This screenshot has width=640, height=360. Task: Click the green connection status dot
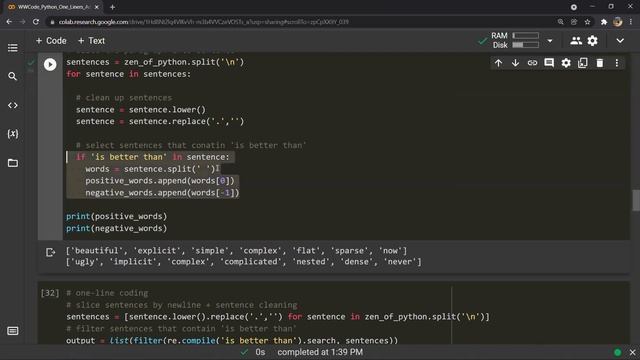pos(618,352)
